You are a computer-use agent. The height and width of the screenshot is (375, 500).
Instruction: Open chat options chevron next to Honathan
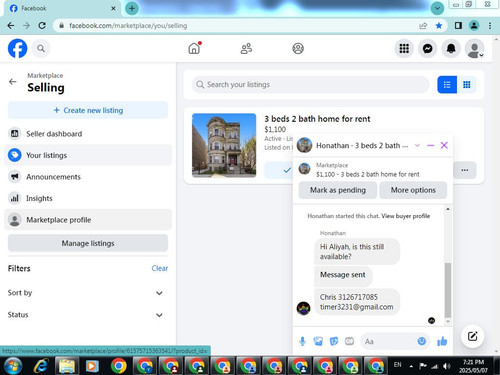(x=417, y=145)
